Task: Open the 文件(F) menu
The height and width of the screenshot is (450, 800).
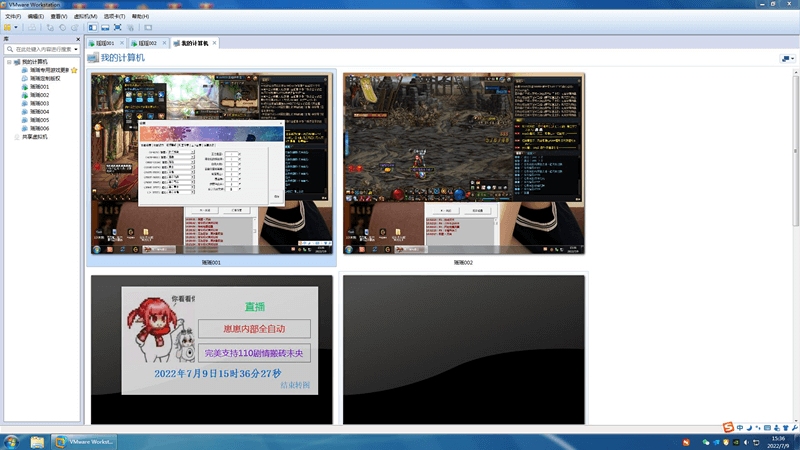Action: click(x=13, y=16)
